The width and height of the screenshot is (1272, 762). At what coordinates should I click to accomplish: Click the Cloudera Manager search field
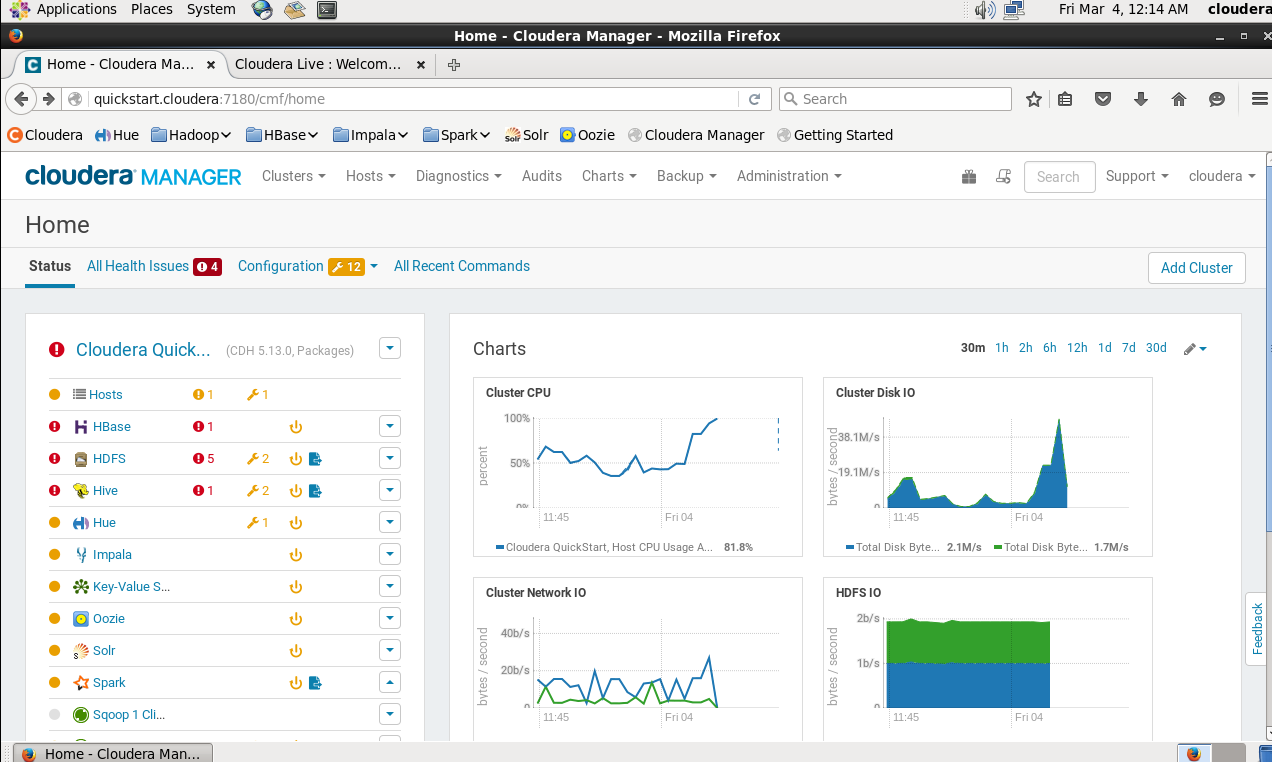(x=1059, y=177)
